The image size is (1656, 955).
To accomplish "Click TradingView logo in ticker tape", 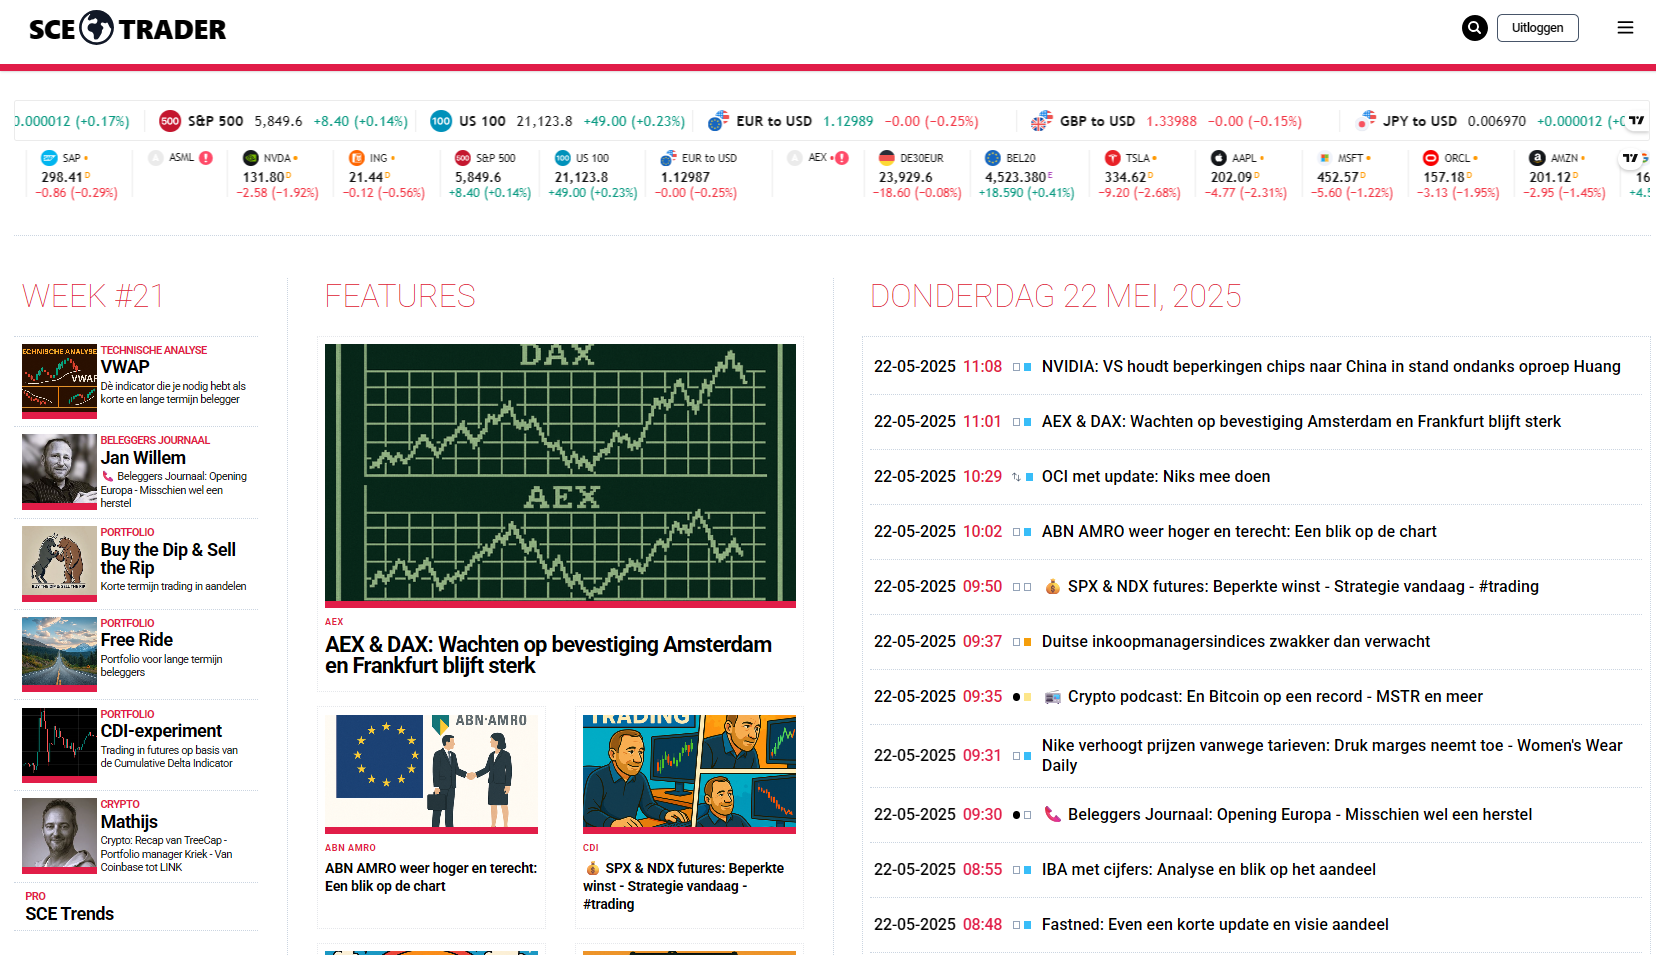I will [1636, 121].
